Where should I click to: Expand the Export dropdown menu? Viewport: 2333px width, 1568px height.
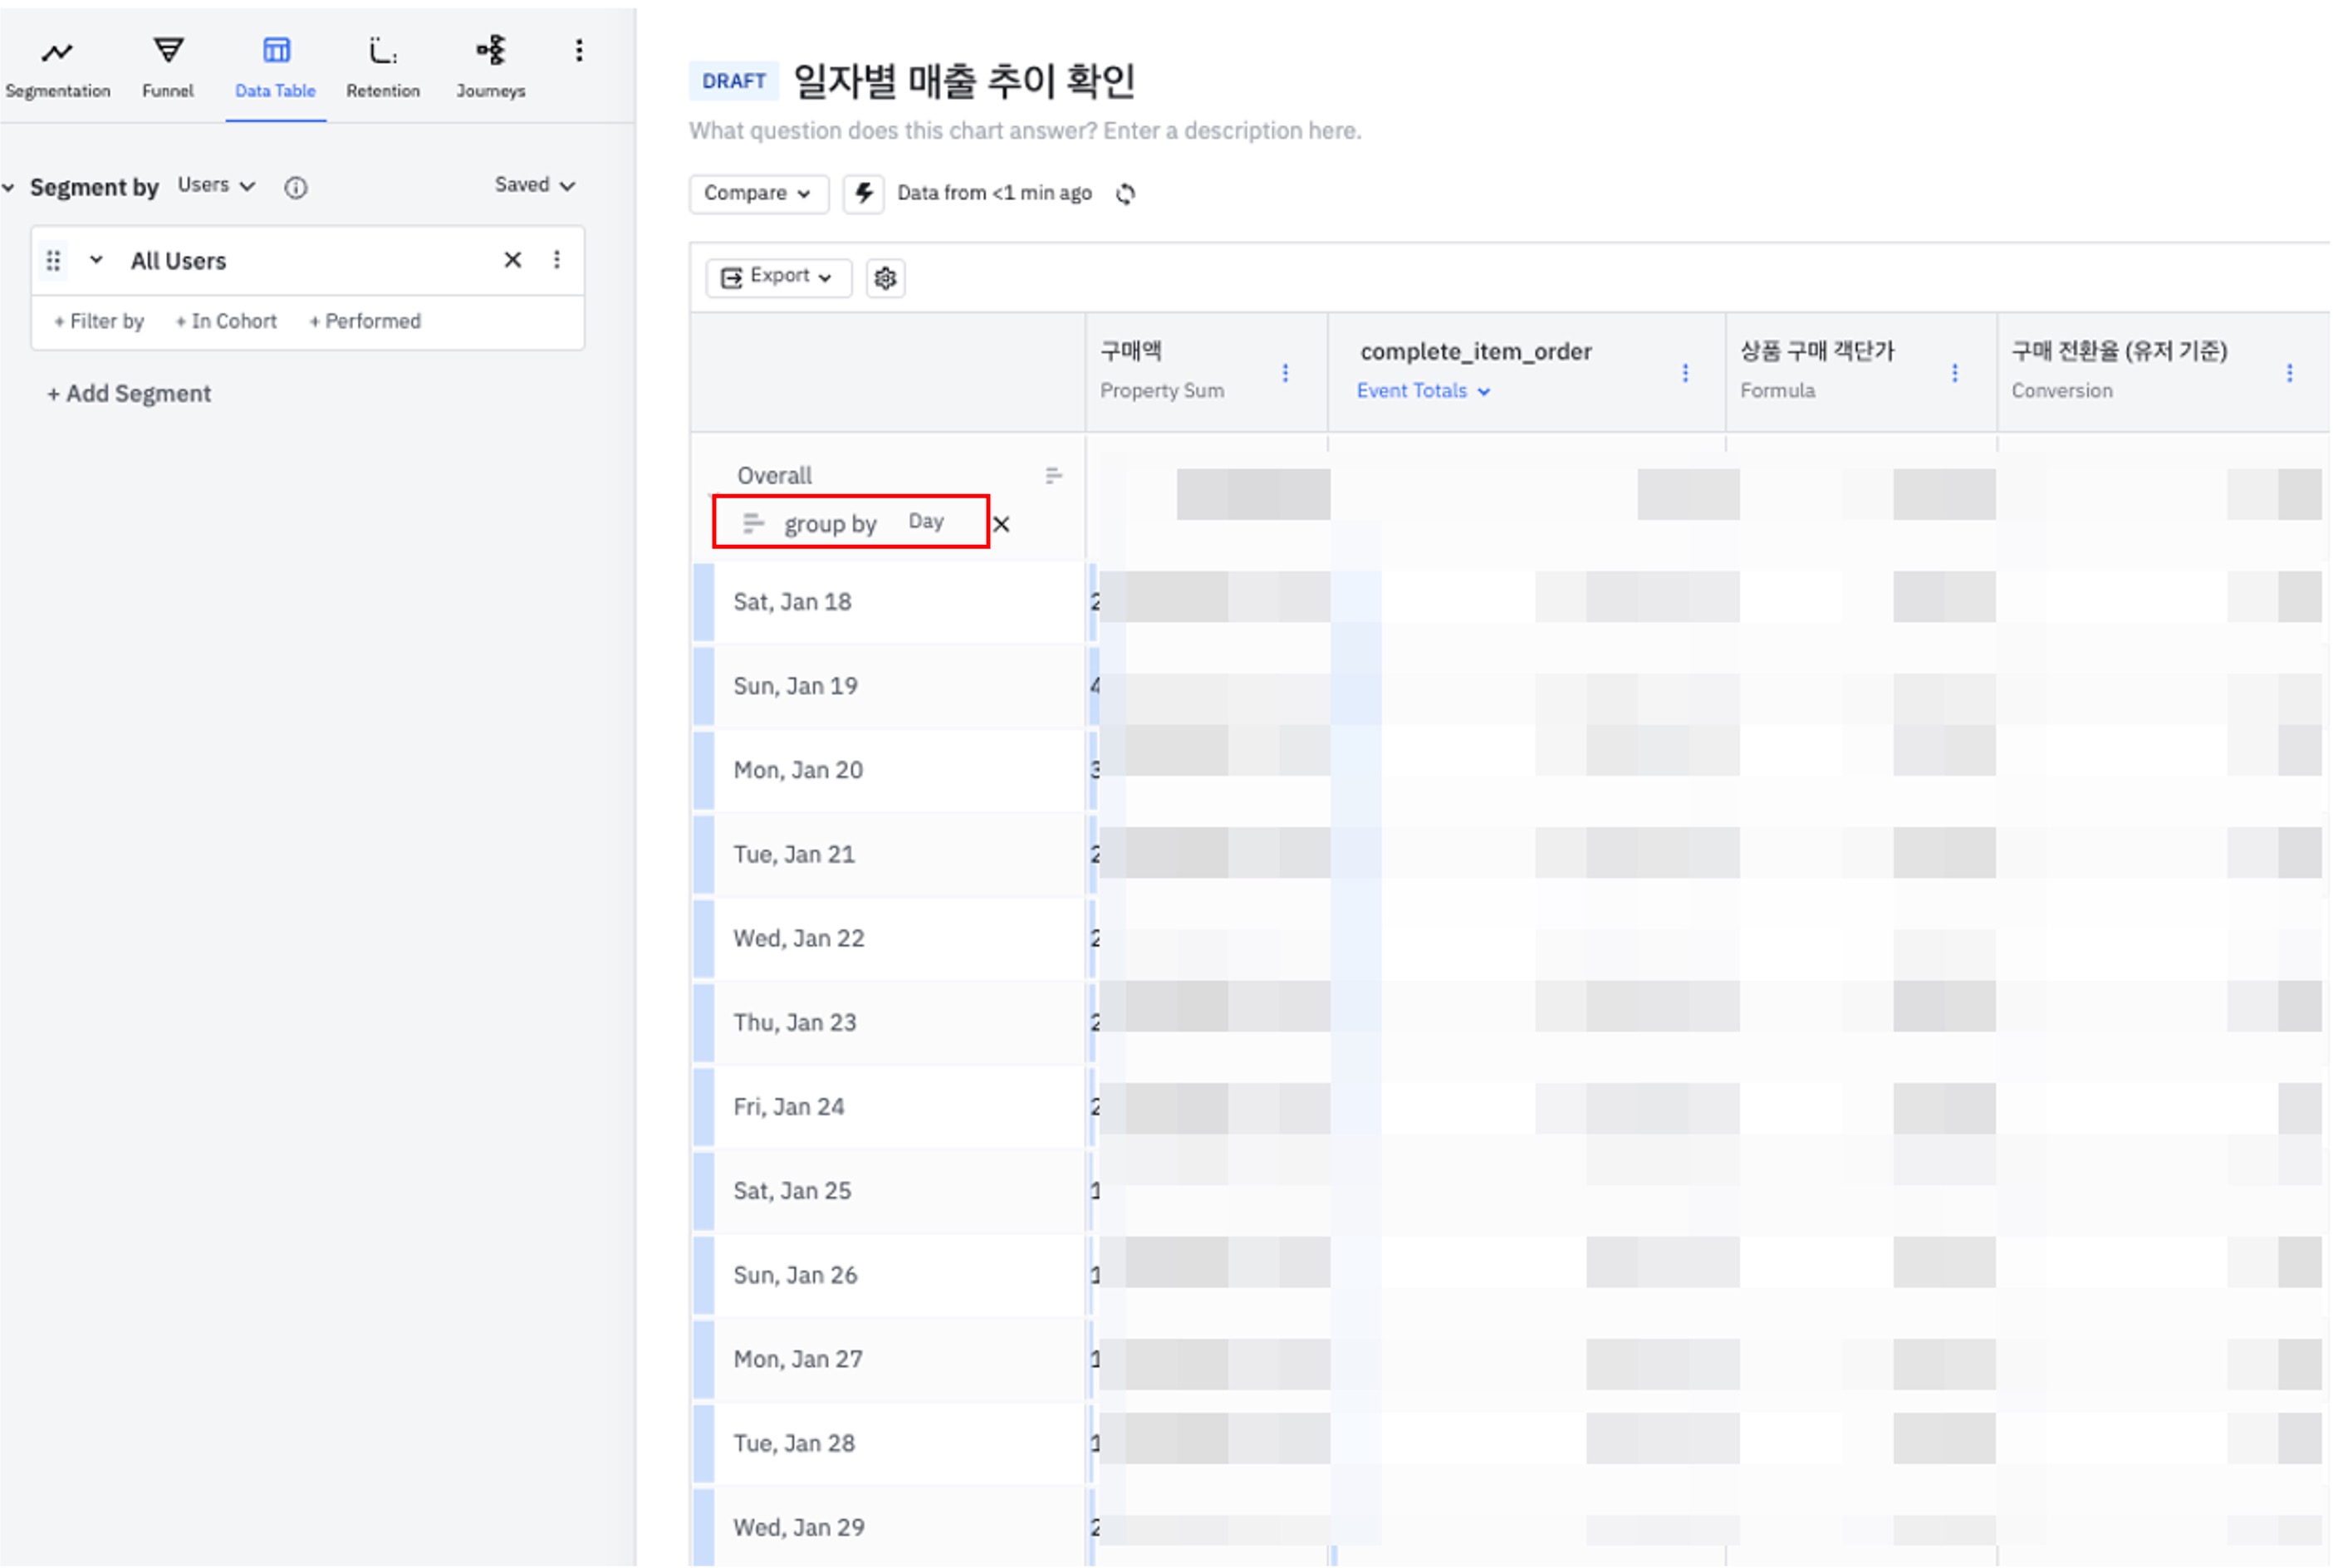777,277
